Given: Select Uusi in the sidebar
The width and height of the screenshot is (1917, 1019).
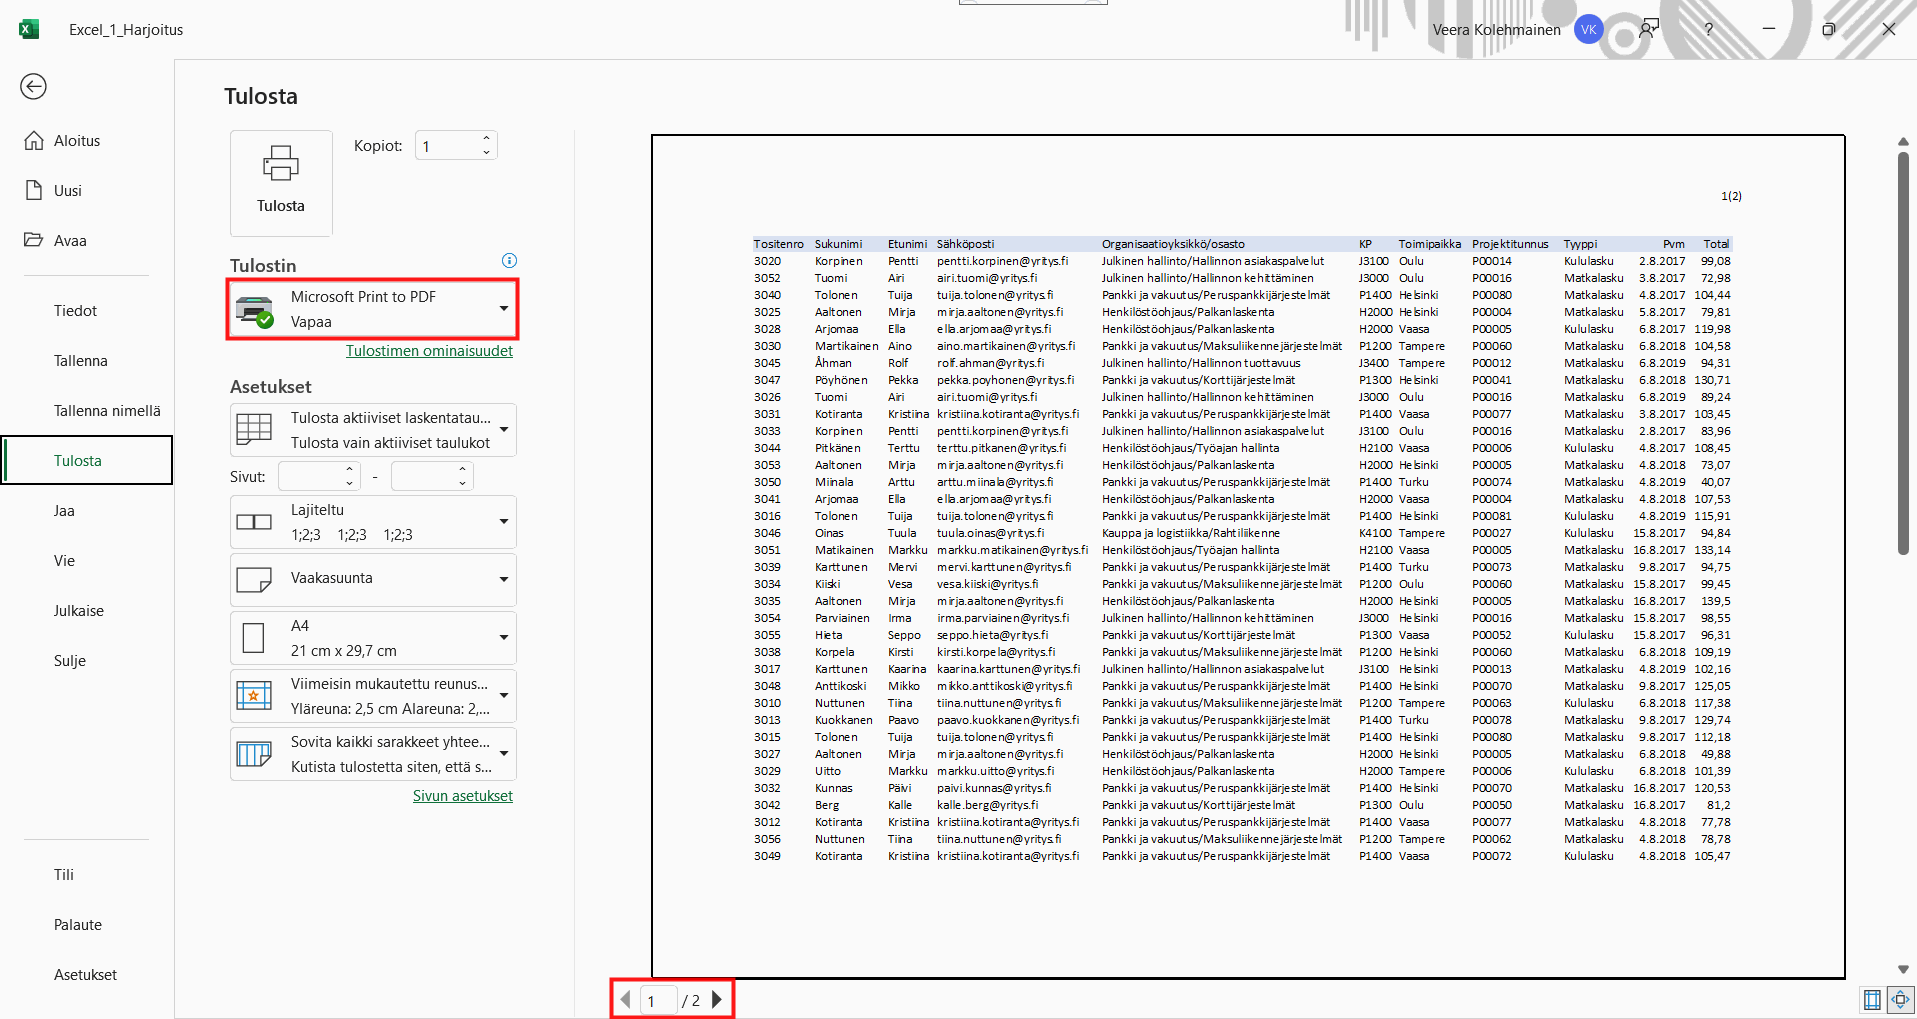Looking at the screenshot, I should pyautogui.click(x=68, y=191).
